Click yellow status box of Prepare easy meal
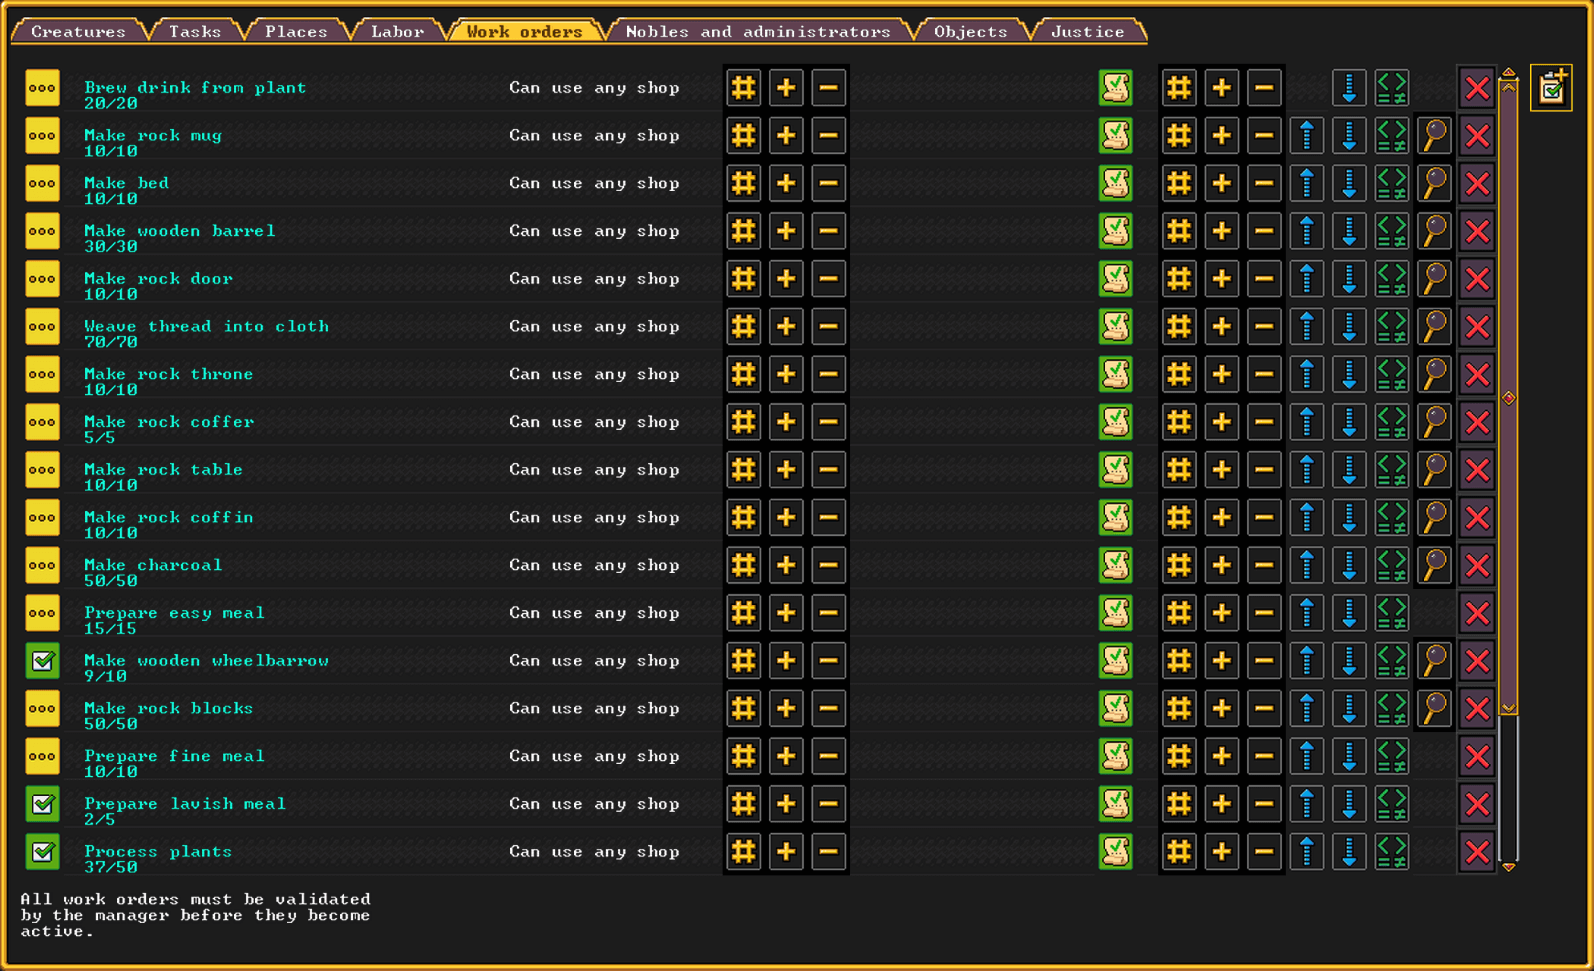The height and width of the screenshot is (972, 1594). [42, 613]
